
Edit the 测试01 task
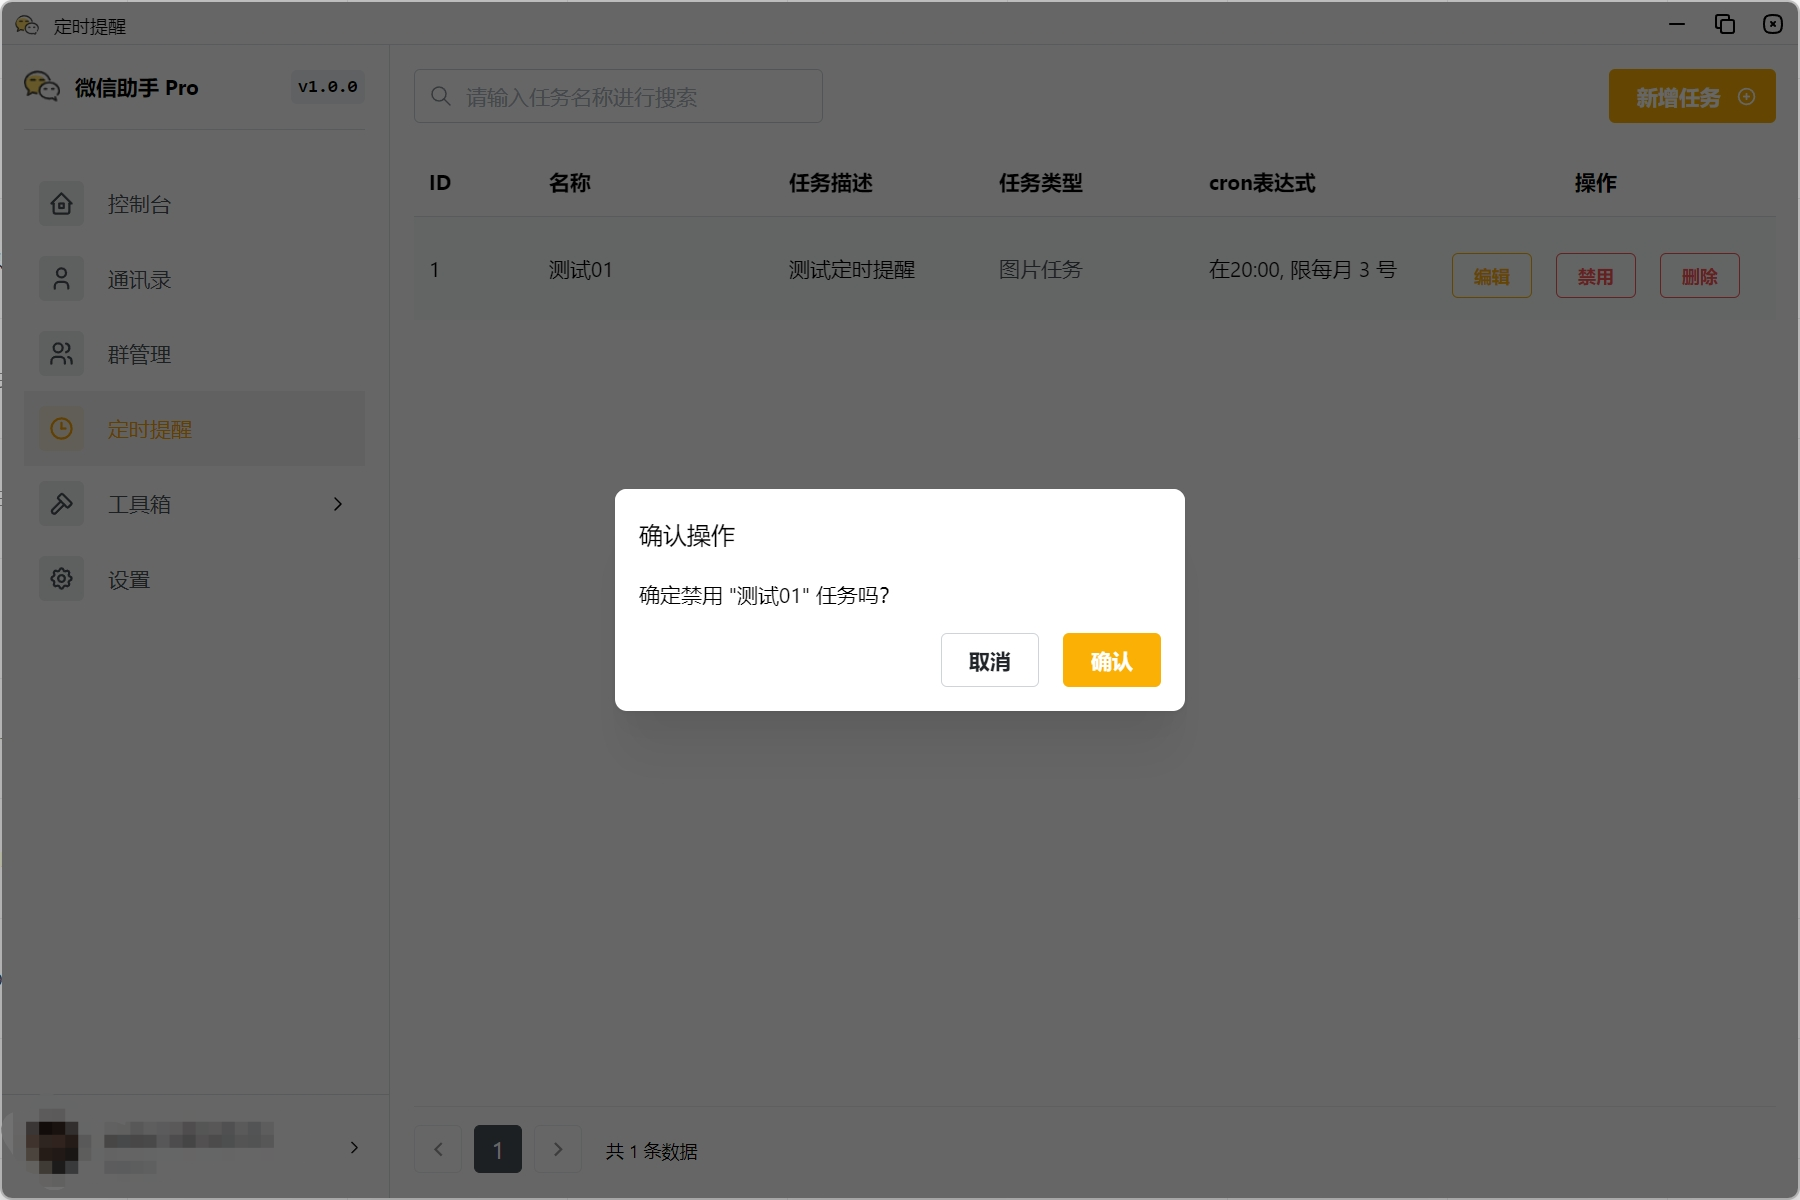(1491, 275)
